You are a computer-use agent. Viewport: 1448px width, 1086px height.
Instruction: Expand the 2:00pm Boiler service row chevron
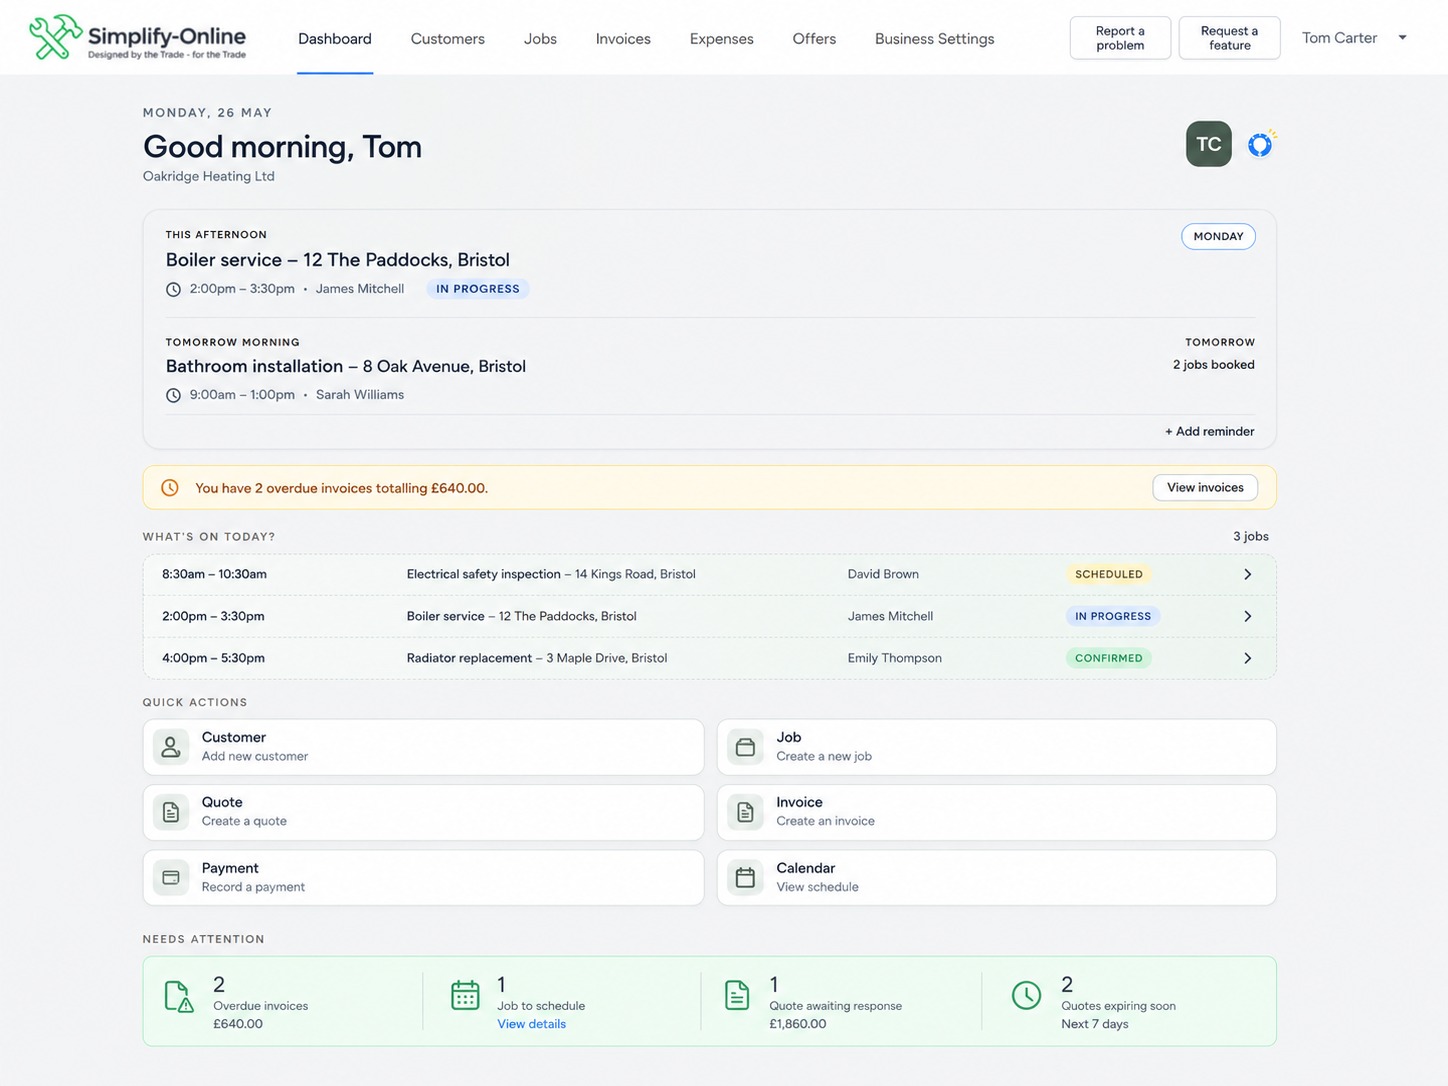pyautogui.click(x=1247, y=616)
